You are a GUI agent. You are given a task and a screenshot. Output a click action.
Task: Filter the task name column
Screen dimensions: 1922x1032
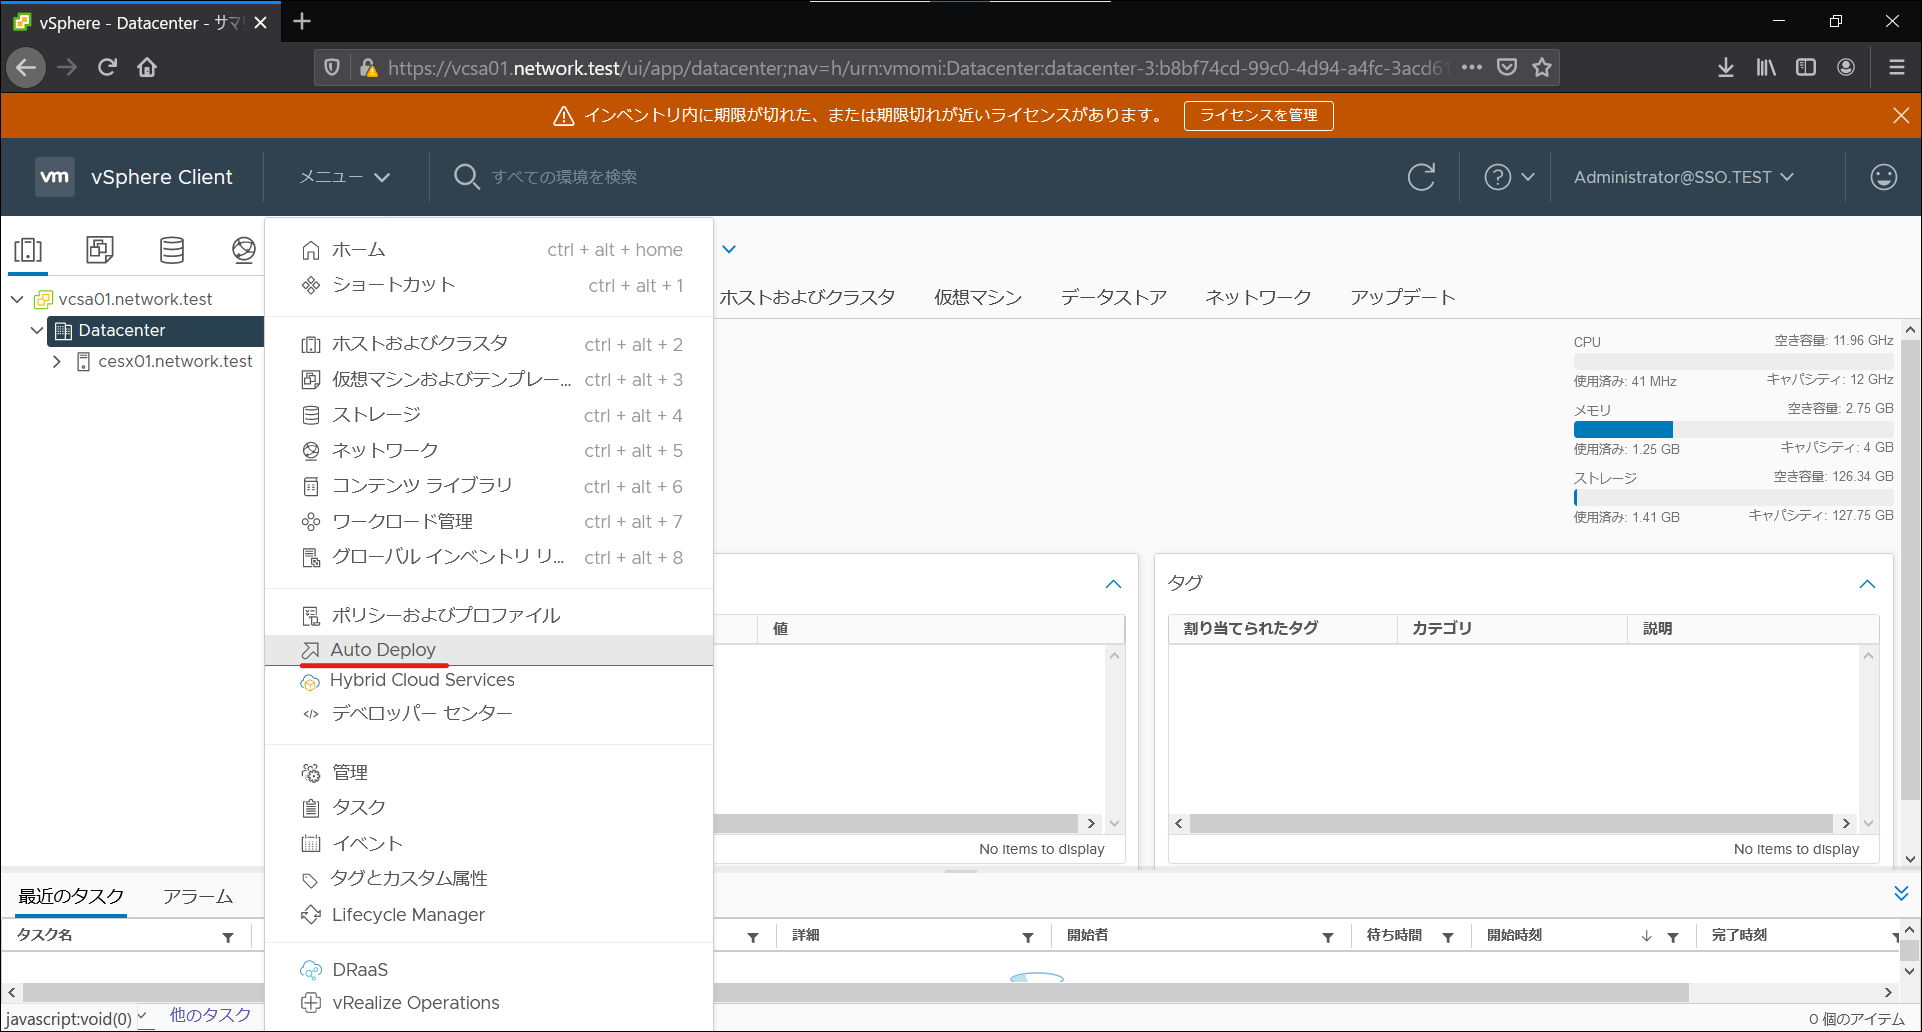pos(228,937)
